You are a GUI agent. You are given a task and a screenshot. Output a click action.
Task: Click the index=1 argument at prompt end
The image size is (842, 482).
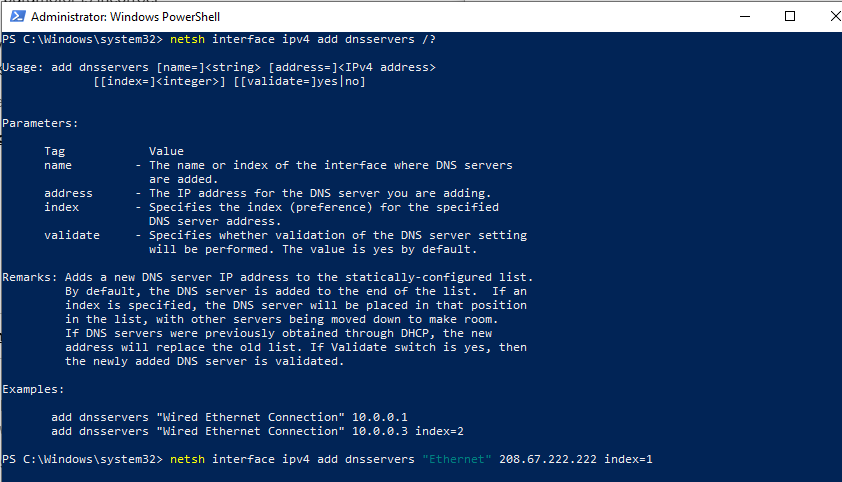point(628,459)
